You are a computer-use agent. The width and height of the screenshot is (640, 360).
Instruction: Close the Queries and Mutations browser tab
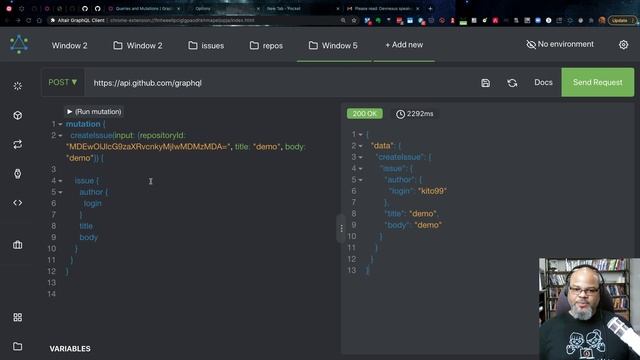(x=178, y=9)
